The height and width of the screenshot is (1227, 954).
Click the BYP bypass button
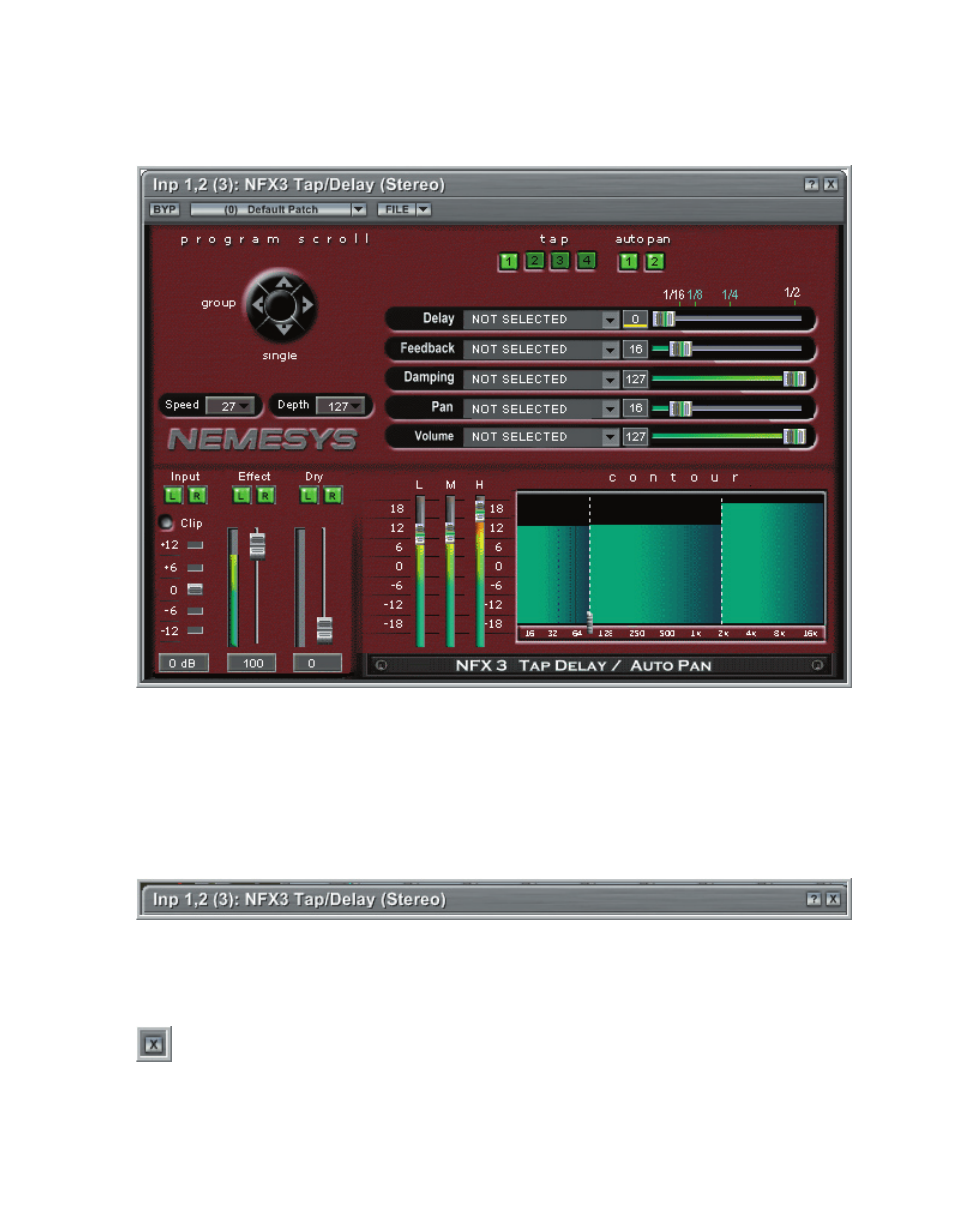[x=163, y=210]
